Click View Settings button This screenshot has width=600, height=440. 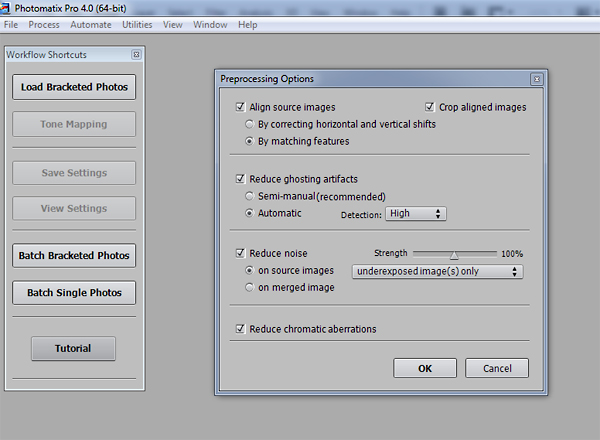point(74,209)
